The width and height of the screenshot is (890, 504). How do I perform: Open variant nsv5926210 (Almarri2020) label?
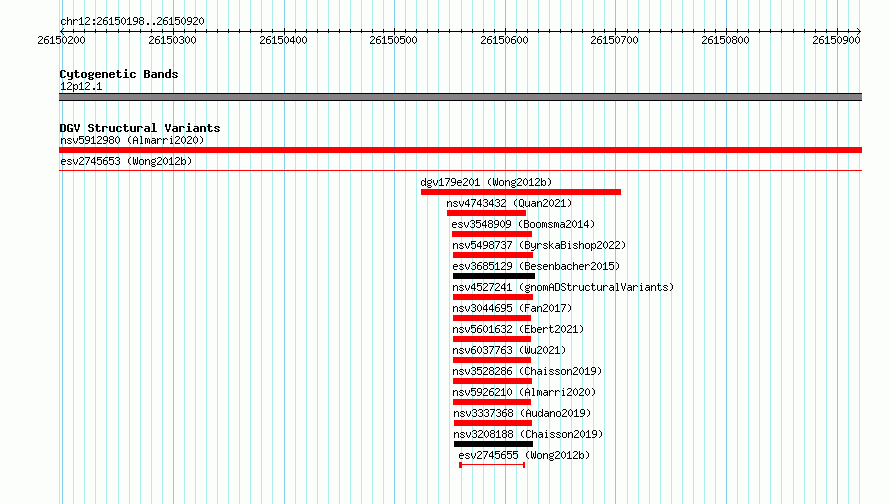click(524, 392)
